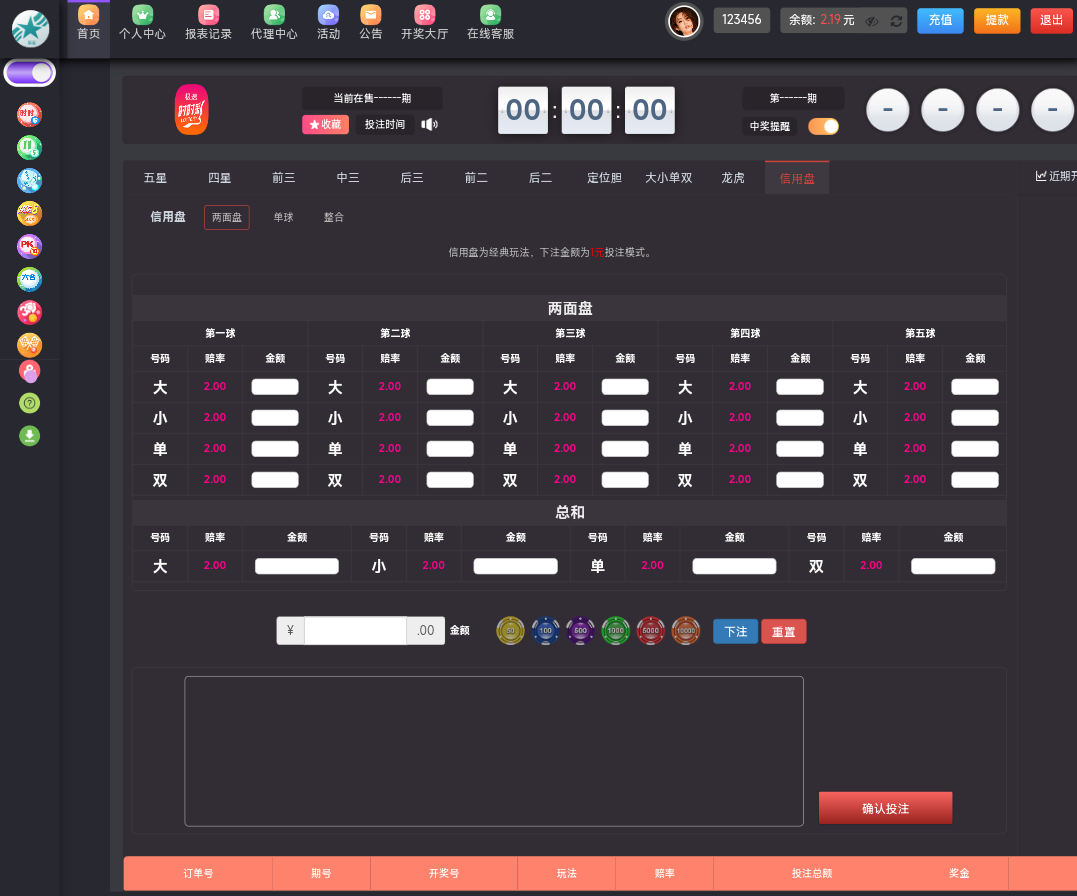Screen dimensions: 1077x896
Task: Select the 1000 green betting chip
Action: coord(616,631)
